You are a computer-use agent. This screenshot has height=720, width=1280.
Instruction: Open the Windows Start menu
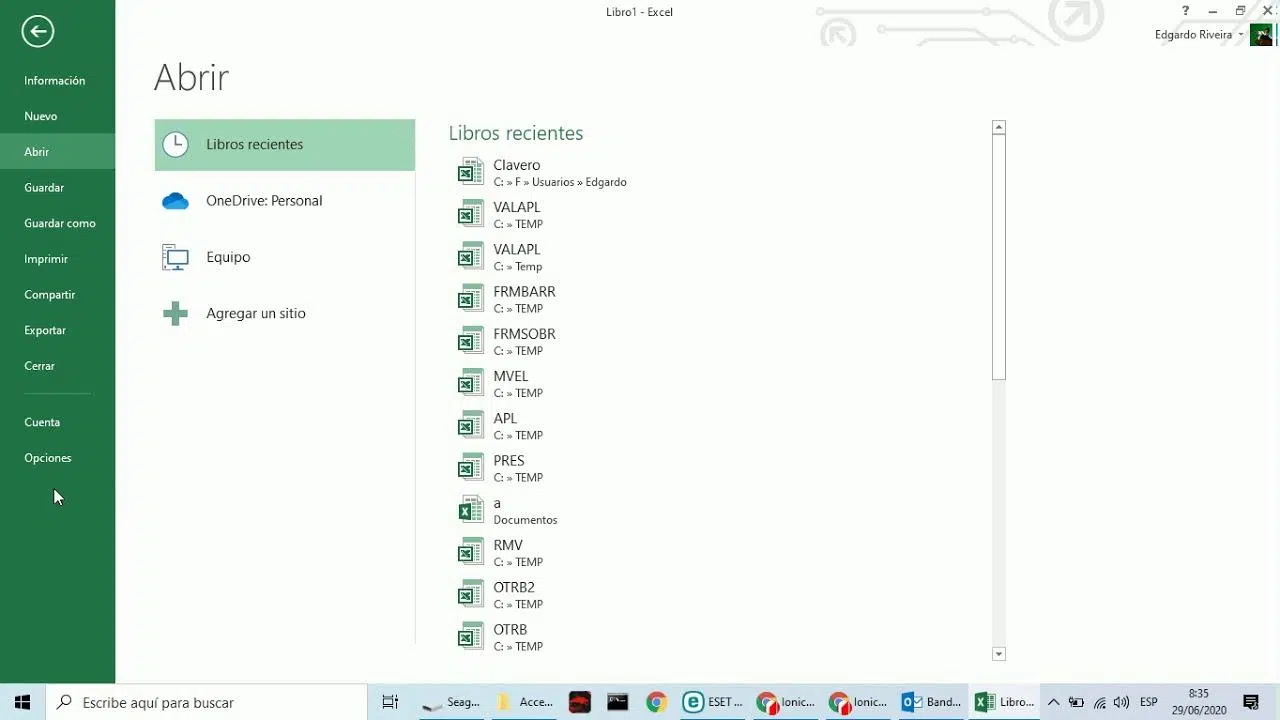click(x=22, y=702)
